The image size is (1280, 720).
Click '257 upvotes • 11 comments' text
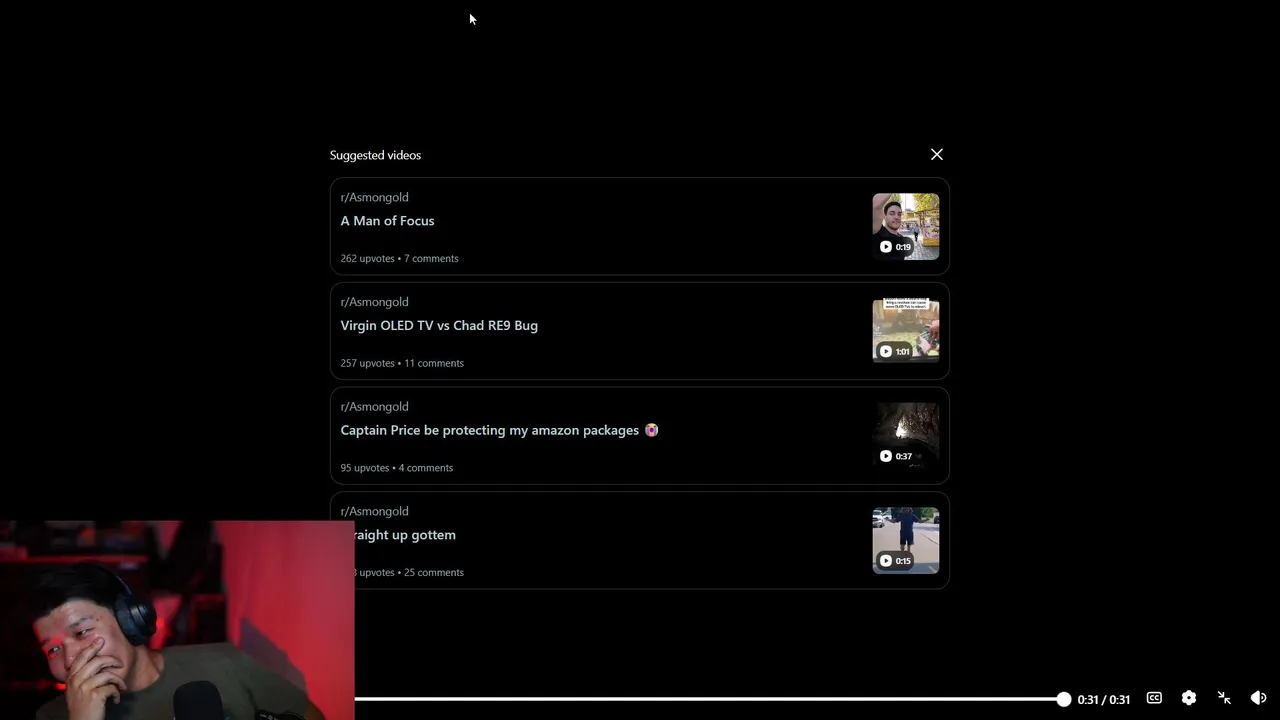[402, 363]
